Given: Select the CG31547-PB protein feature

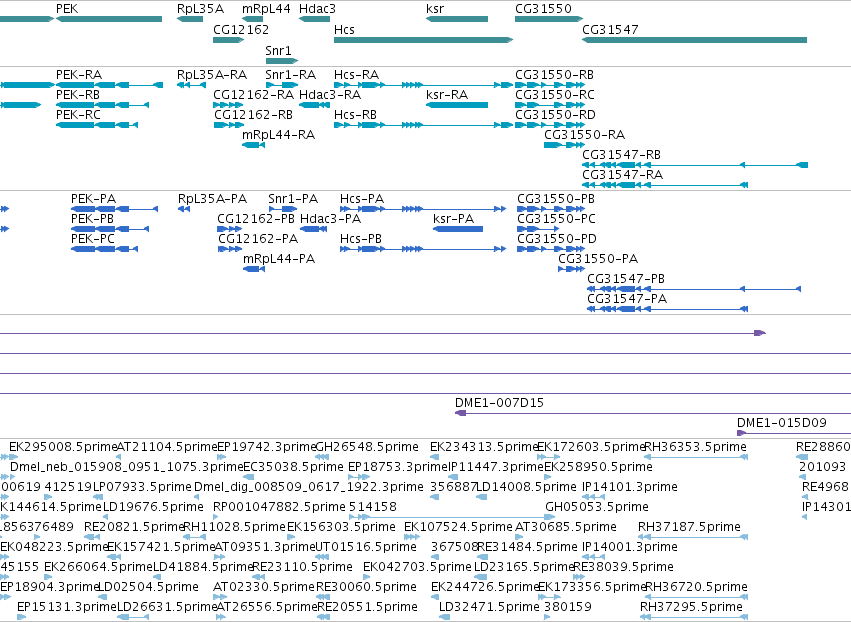Looking at the screenshot, I should click(694, 289).
